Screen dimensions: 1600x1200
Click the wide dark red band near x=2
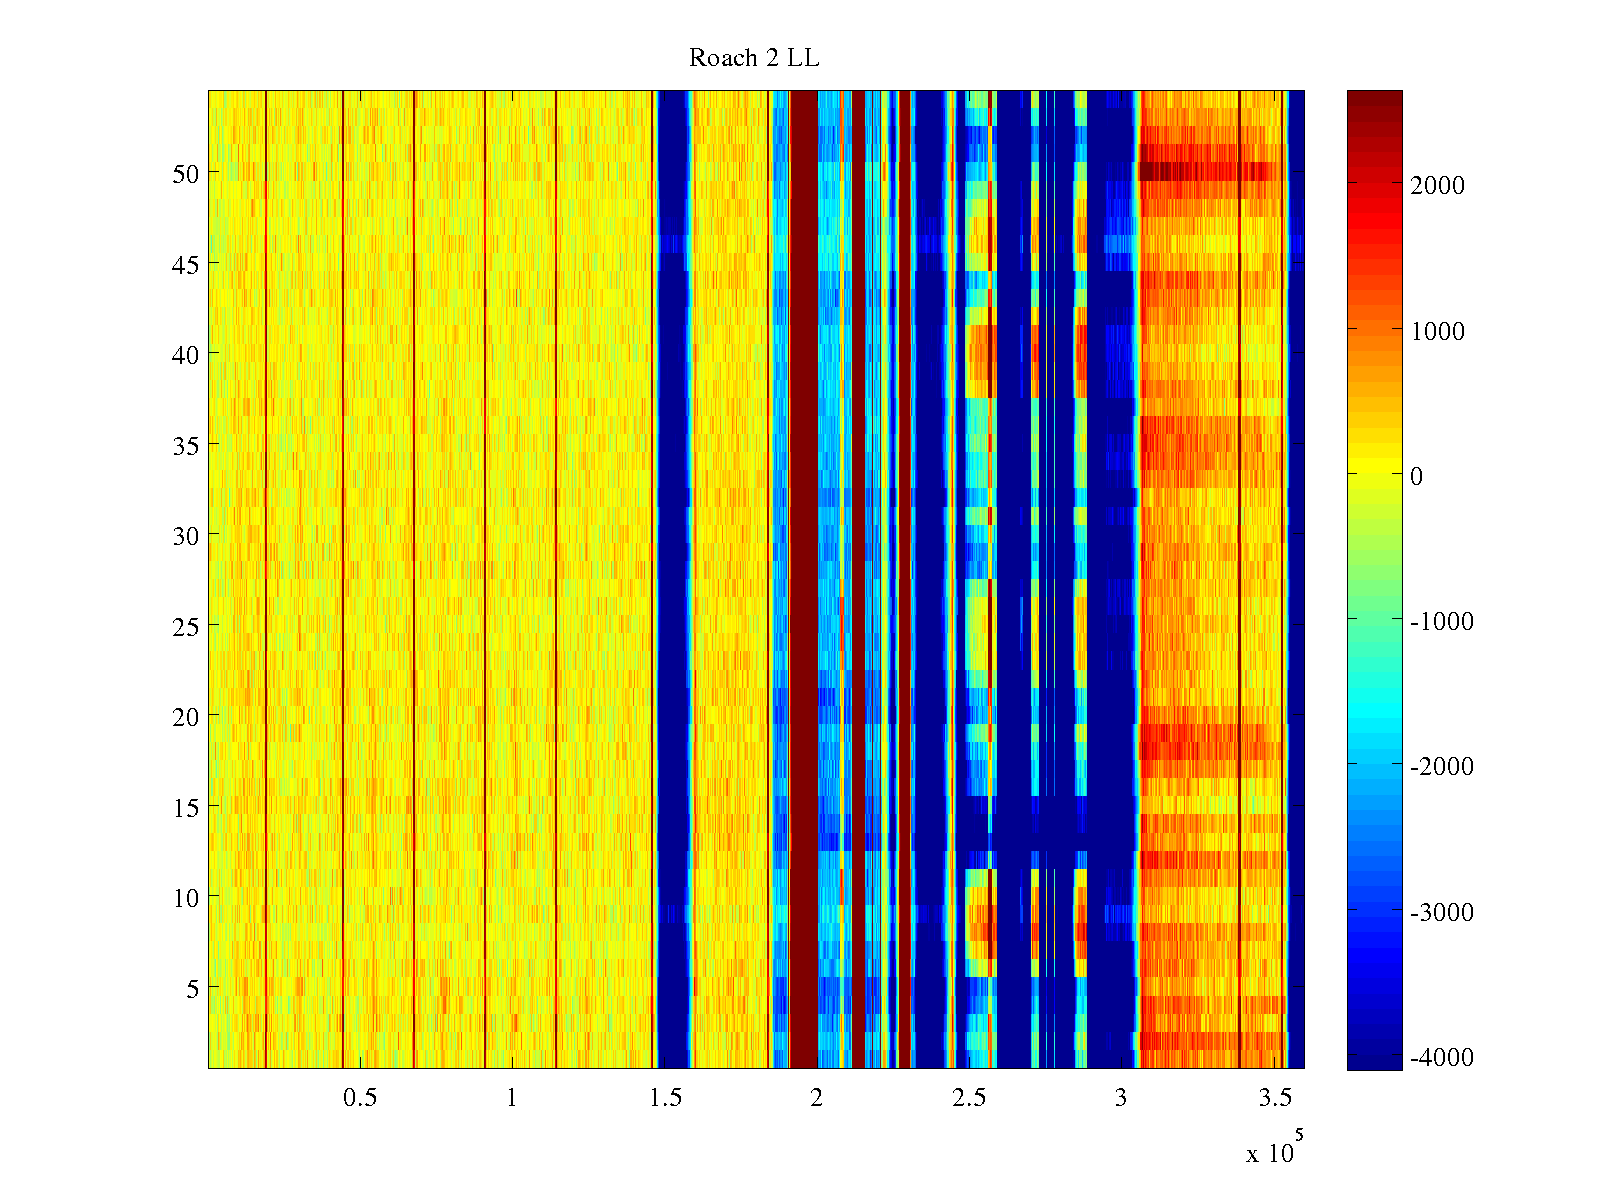804,580
